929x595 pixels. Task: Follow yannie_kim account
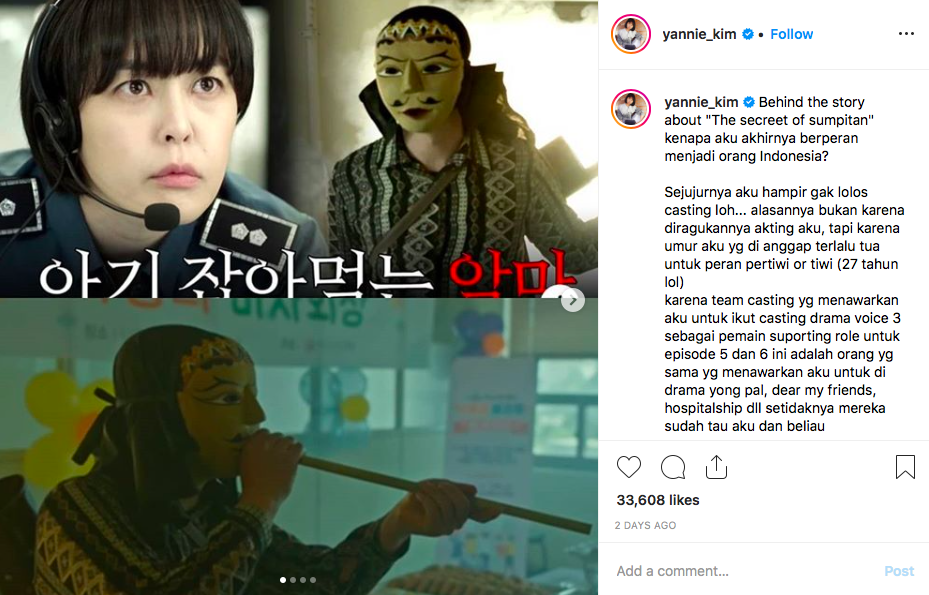(792, 34)
